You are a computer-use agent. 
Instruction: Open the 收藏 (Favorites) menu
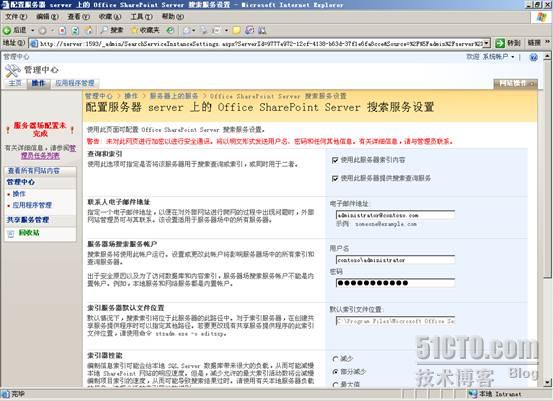coord(110,17)
